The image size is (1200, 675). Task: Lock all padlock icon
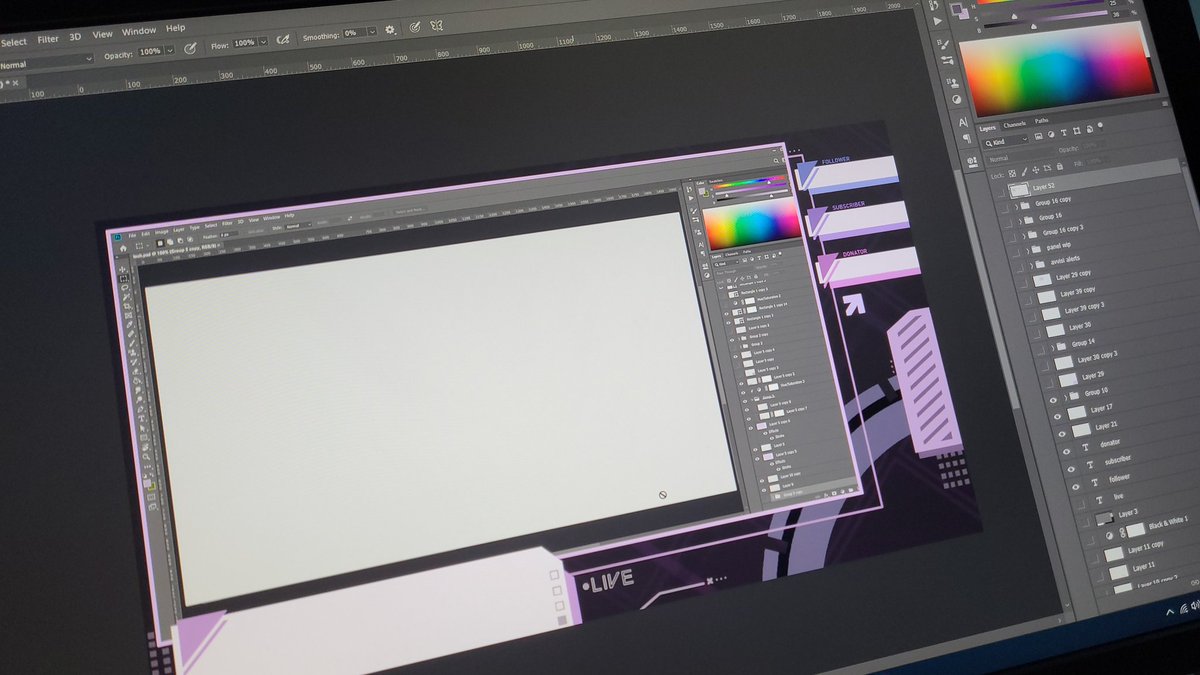pos(1060,166)
